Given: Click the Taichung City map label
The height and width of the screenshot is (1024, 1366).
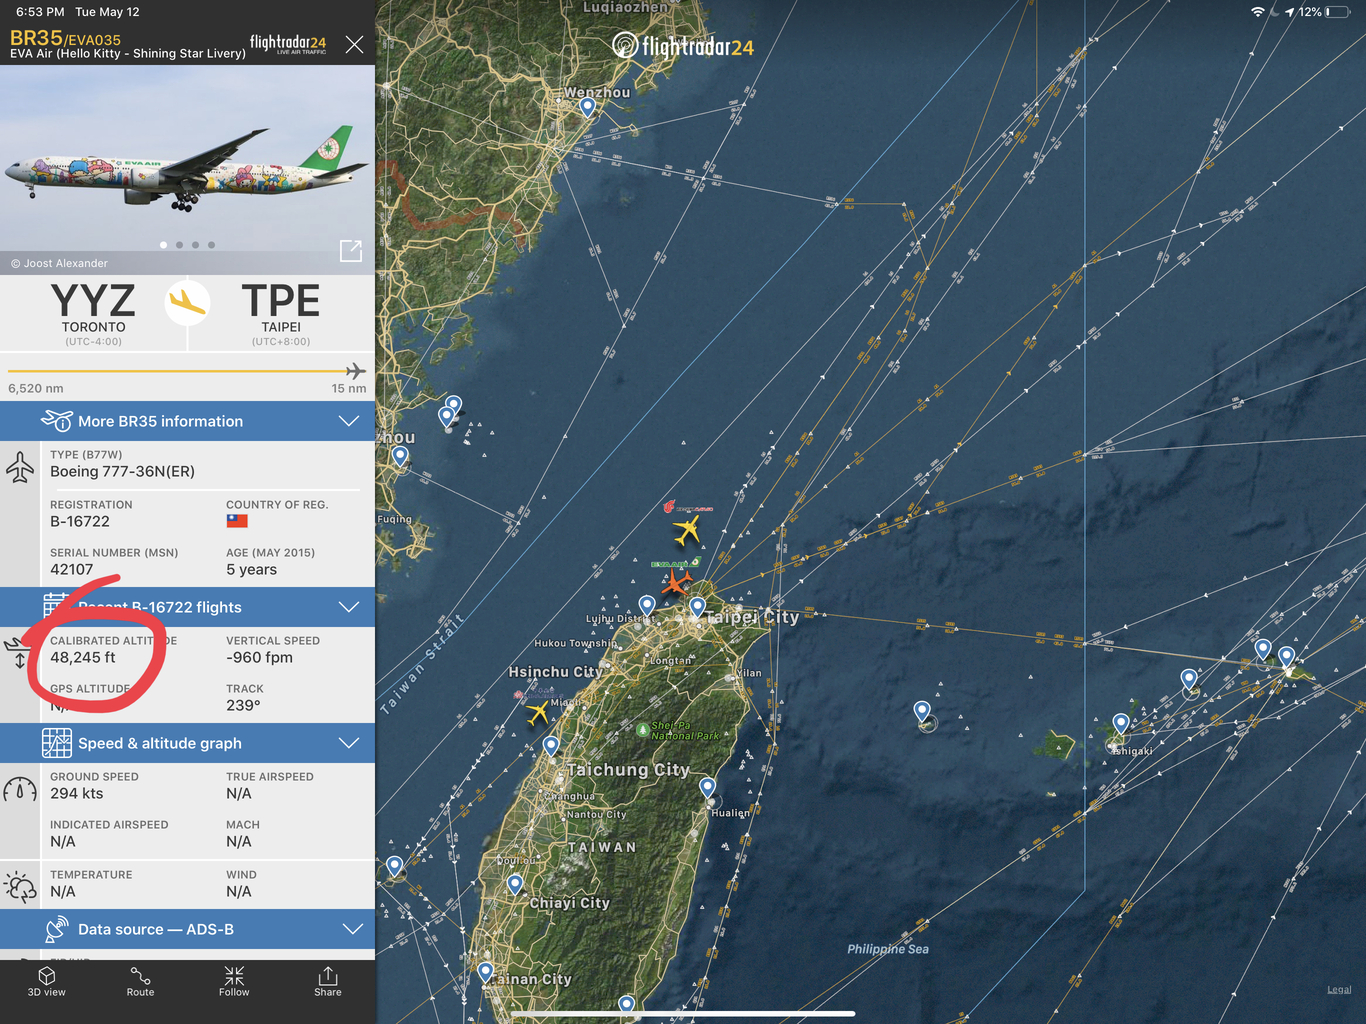Looking at the screenshot, I should (x=628, y=770).
